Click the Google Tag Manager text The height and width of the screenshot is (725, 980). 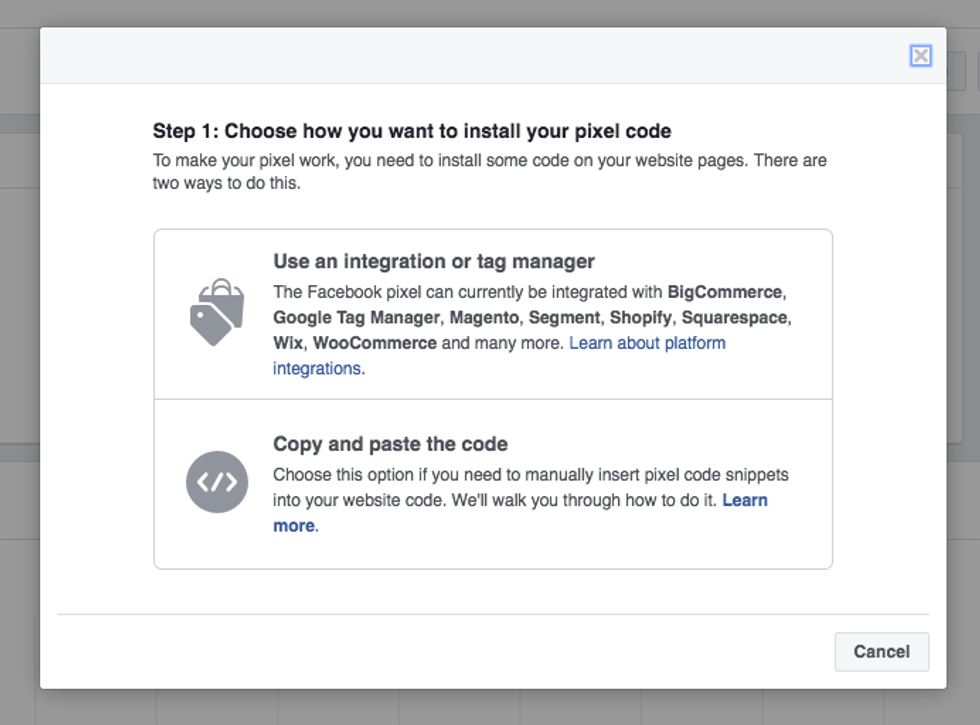pos(355,317)
